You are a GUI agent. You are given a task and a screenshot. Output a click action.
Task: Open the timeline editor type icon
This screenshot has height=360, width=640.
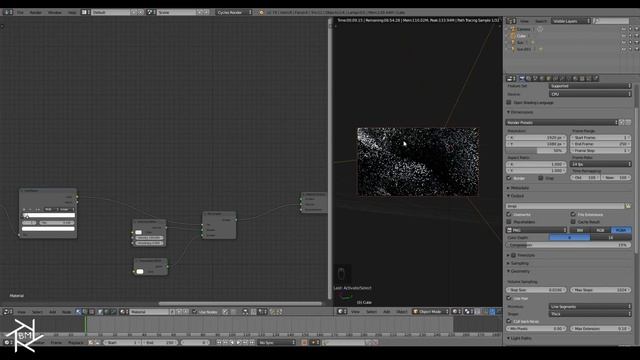[8, 342]
